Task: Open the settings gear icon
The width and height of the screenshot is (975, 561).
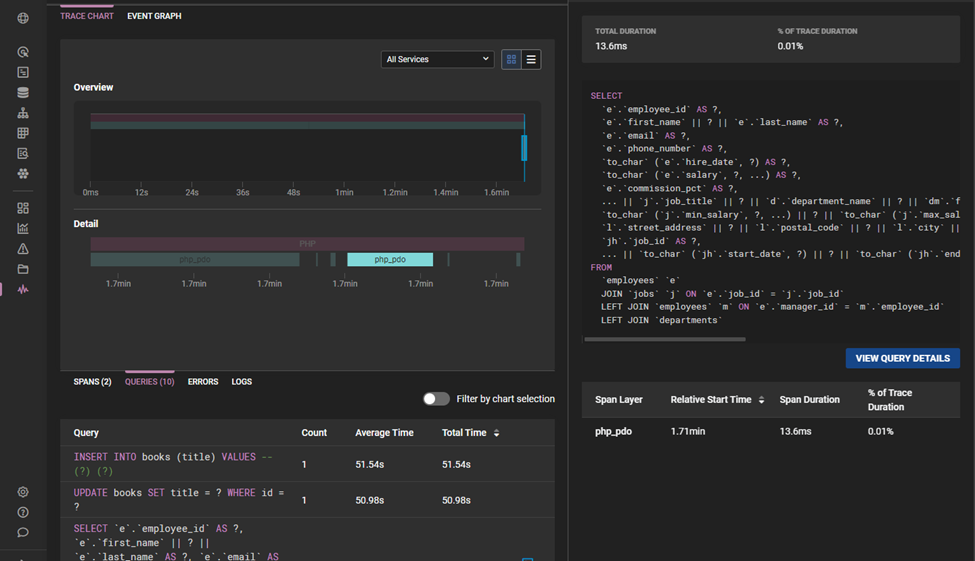Action: pyautogui.click(x=23, y=492)
